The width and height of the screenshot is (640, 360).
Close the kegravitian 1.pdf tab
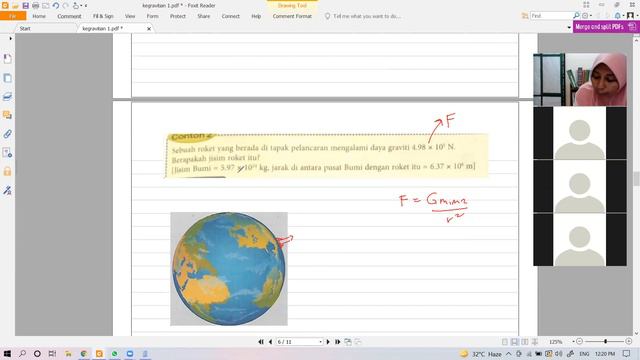tap(149, 29)
